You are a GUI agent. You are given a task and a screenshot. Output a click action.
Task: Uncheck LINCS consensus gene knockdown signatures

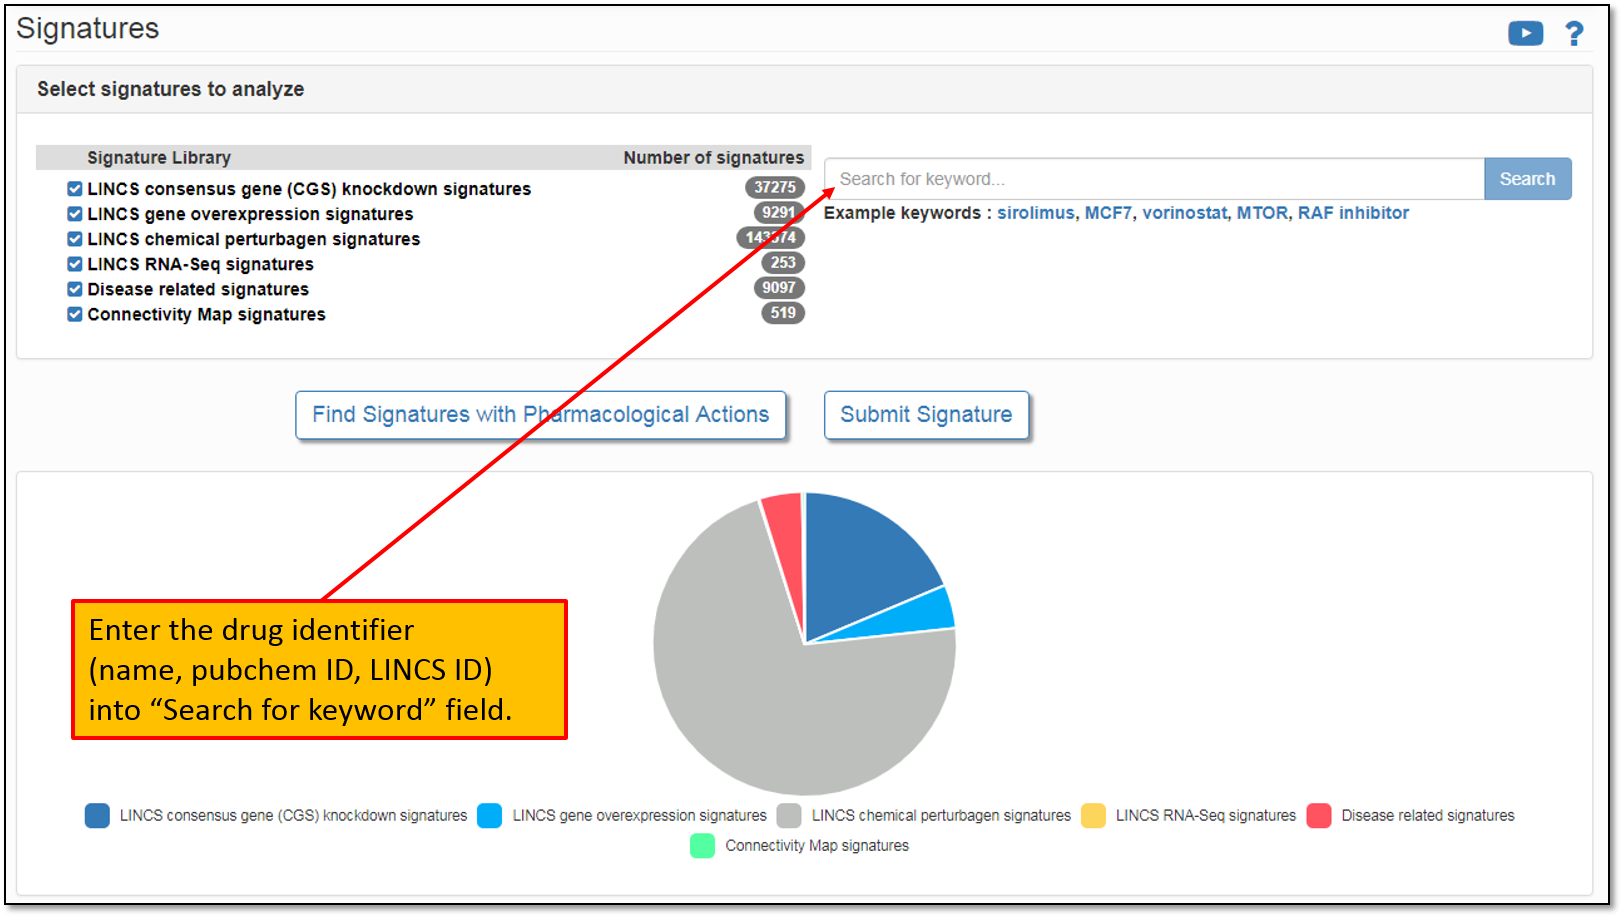75,189
